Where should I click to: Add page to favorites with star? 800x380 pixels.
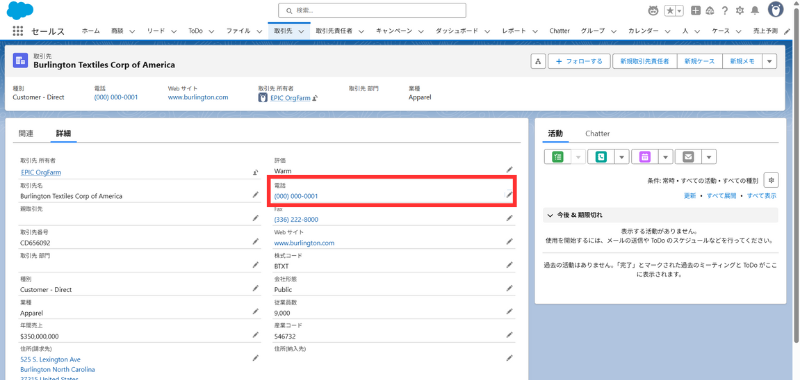pyautogui.click(x=669, y=10)
